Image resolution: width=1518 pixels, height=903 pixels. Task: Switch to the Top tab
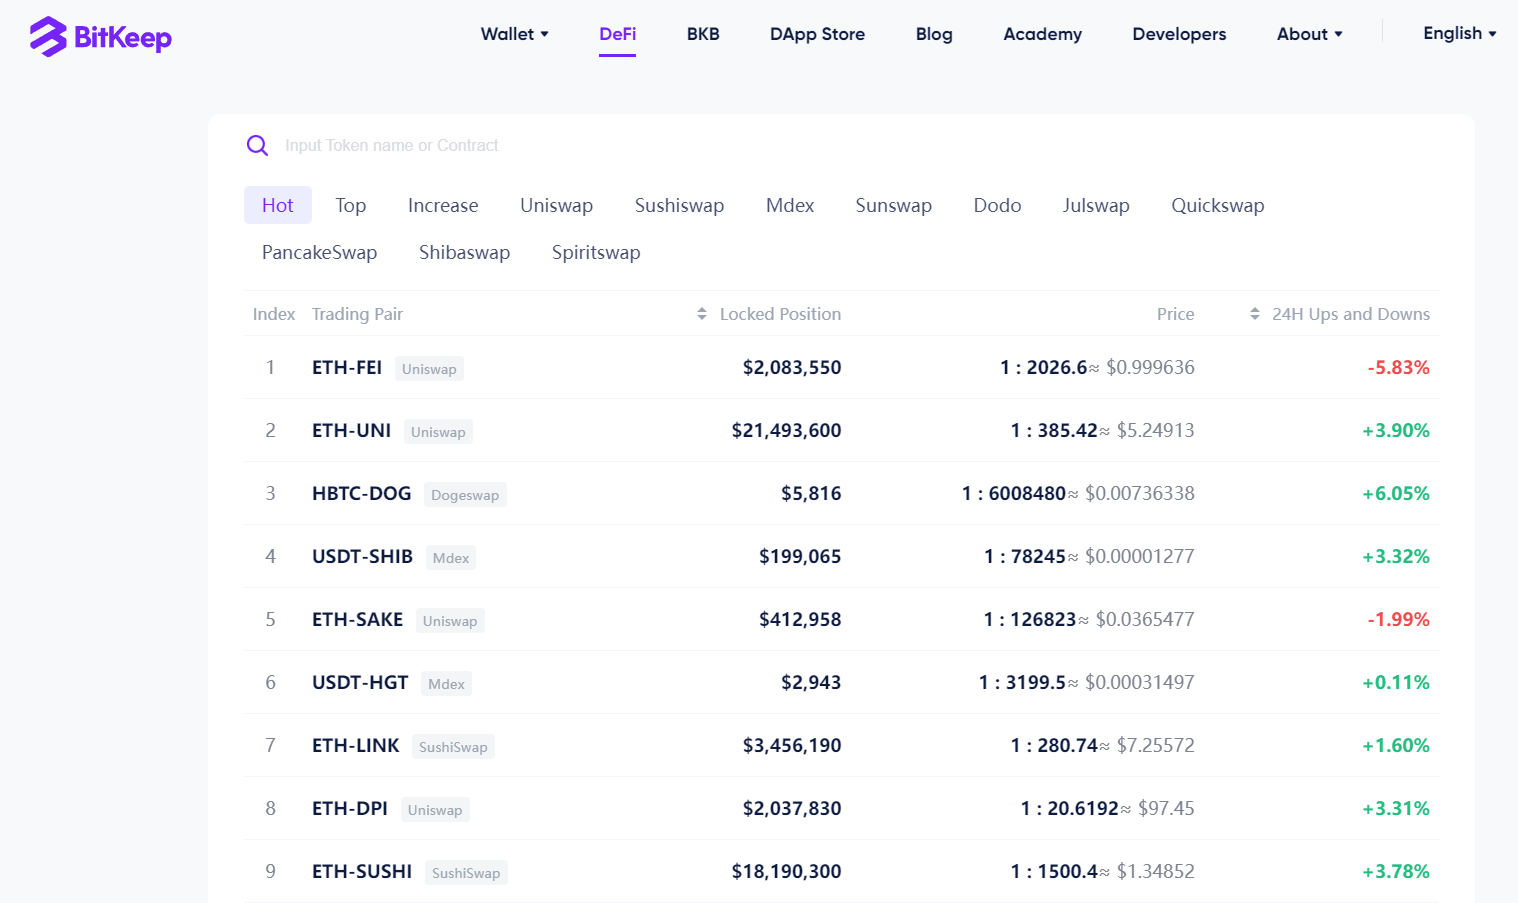click(x=351, y=205)
